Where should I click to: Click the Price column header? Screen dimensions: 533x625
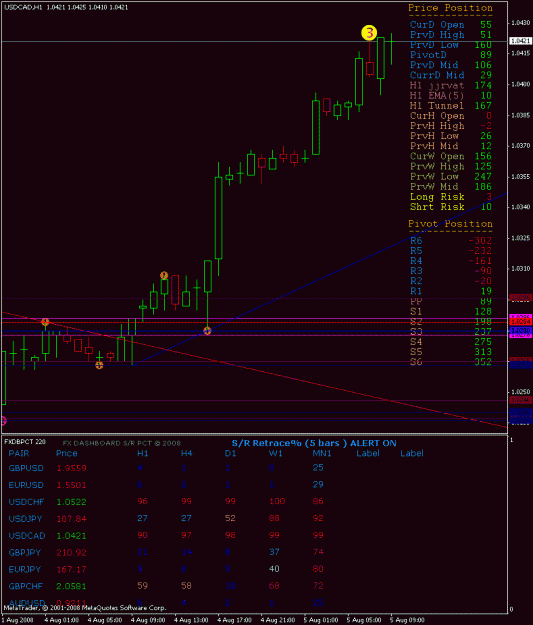[67, 454]
